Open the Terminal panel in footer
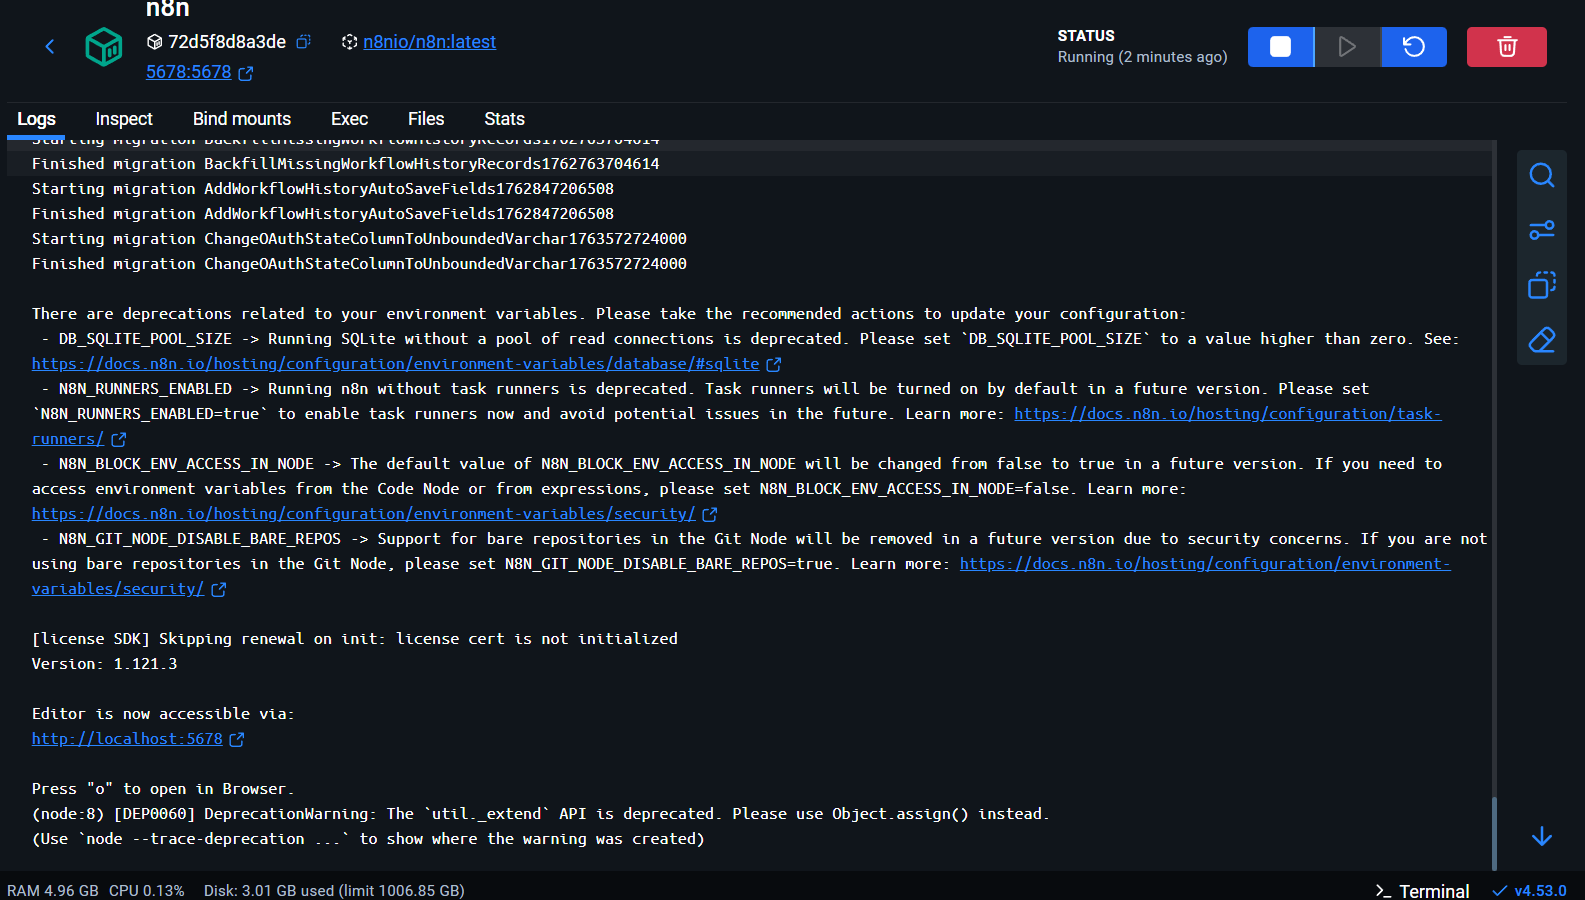Screen dimensions: 1585x900 click(x=1422, y=890)
